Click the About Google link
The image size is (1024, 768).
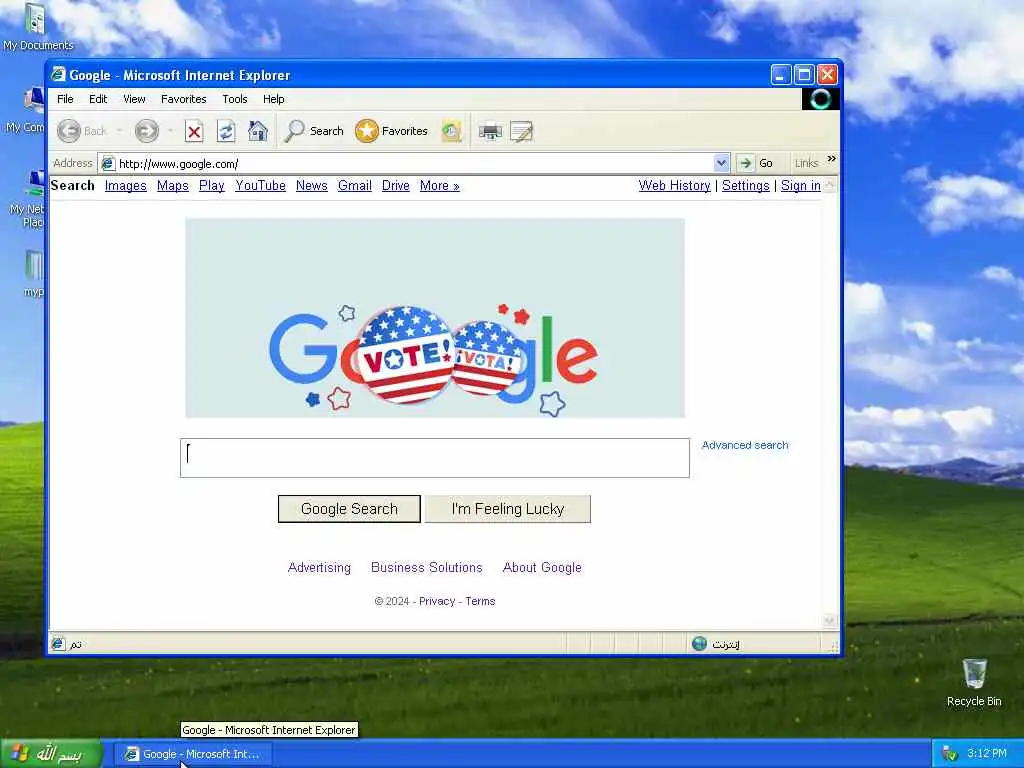[542, 568]
